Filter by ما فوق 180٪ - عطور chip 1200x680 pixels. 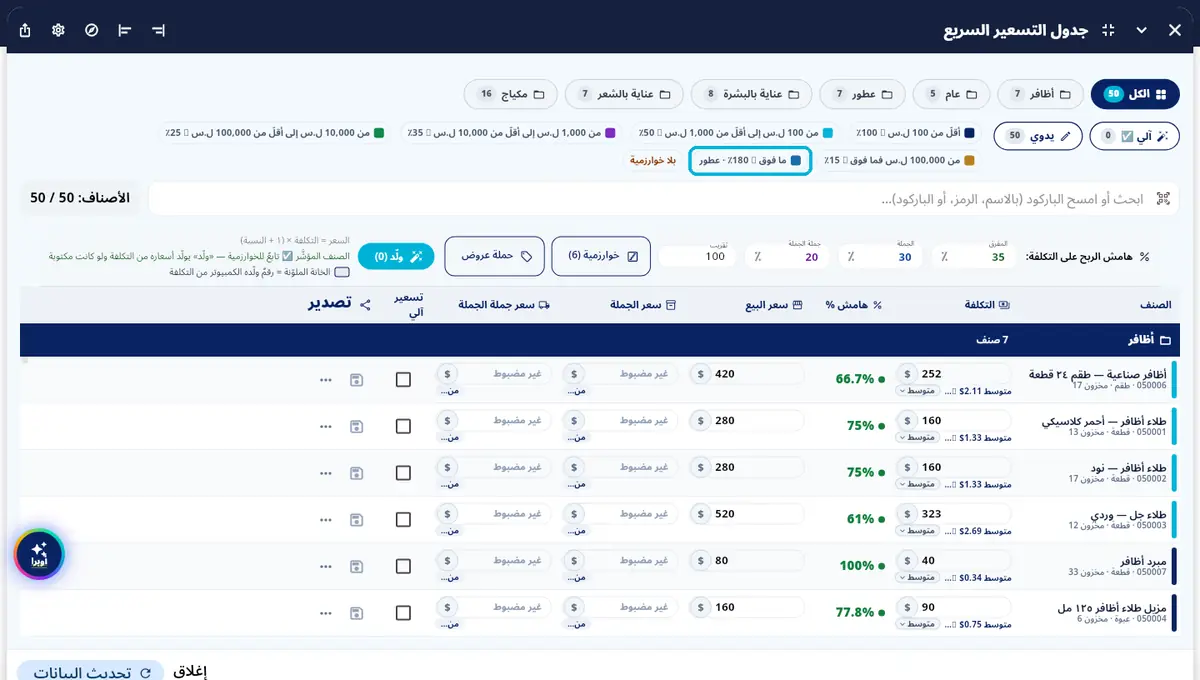pyautogui.click(x=750, y=160)
